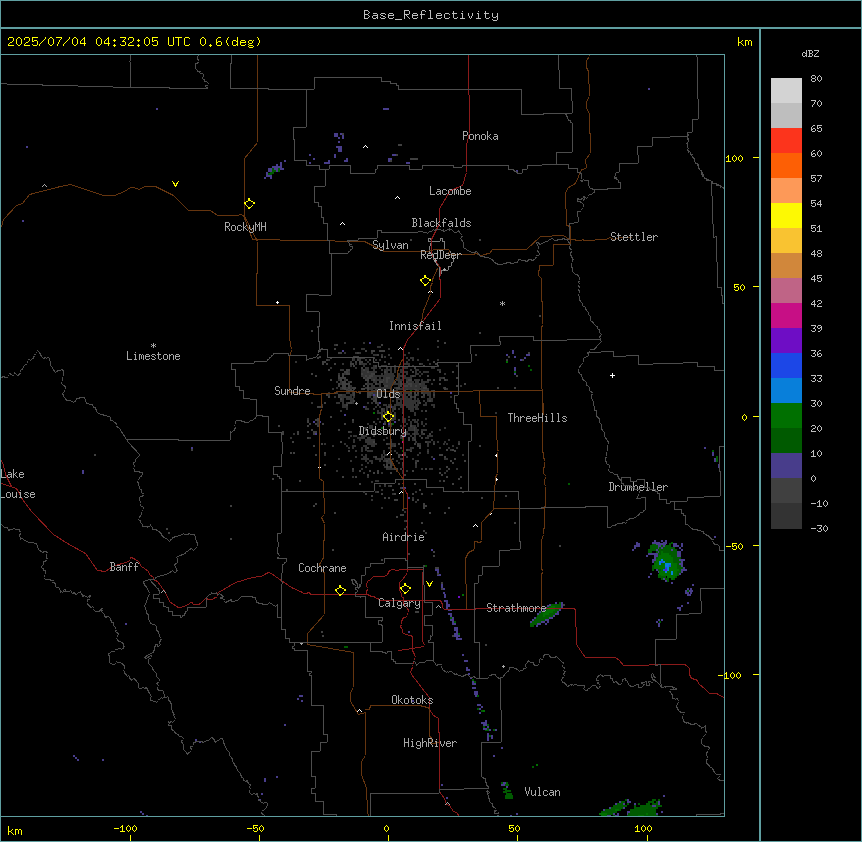Pick the slate-blue 0-10 dBZ swatch

[x=786, y=466]
